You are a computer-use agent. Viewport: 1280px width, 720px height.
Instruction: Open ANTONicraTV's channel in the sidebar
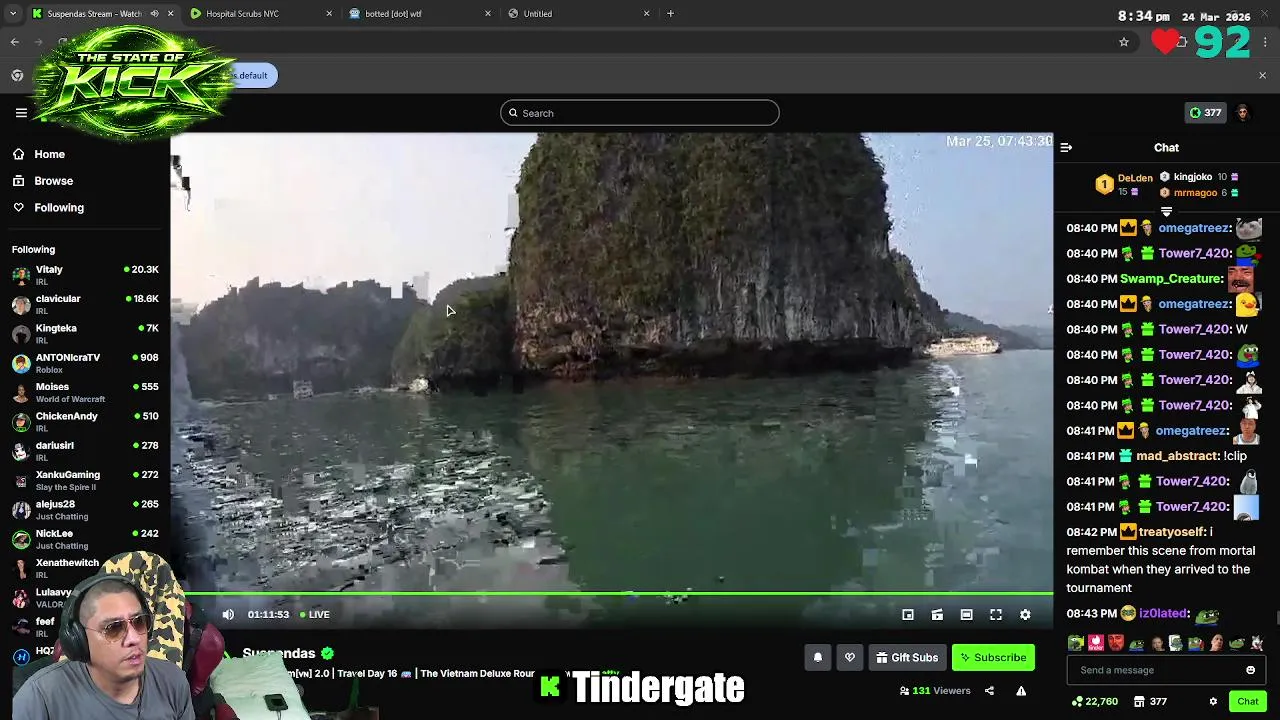click(x=85, y=363)
